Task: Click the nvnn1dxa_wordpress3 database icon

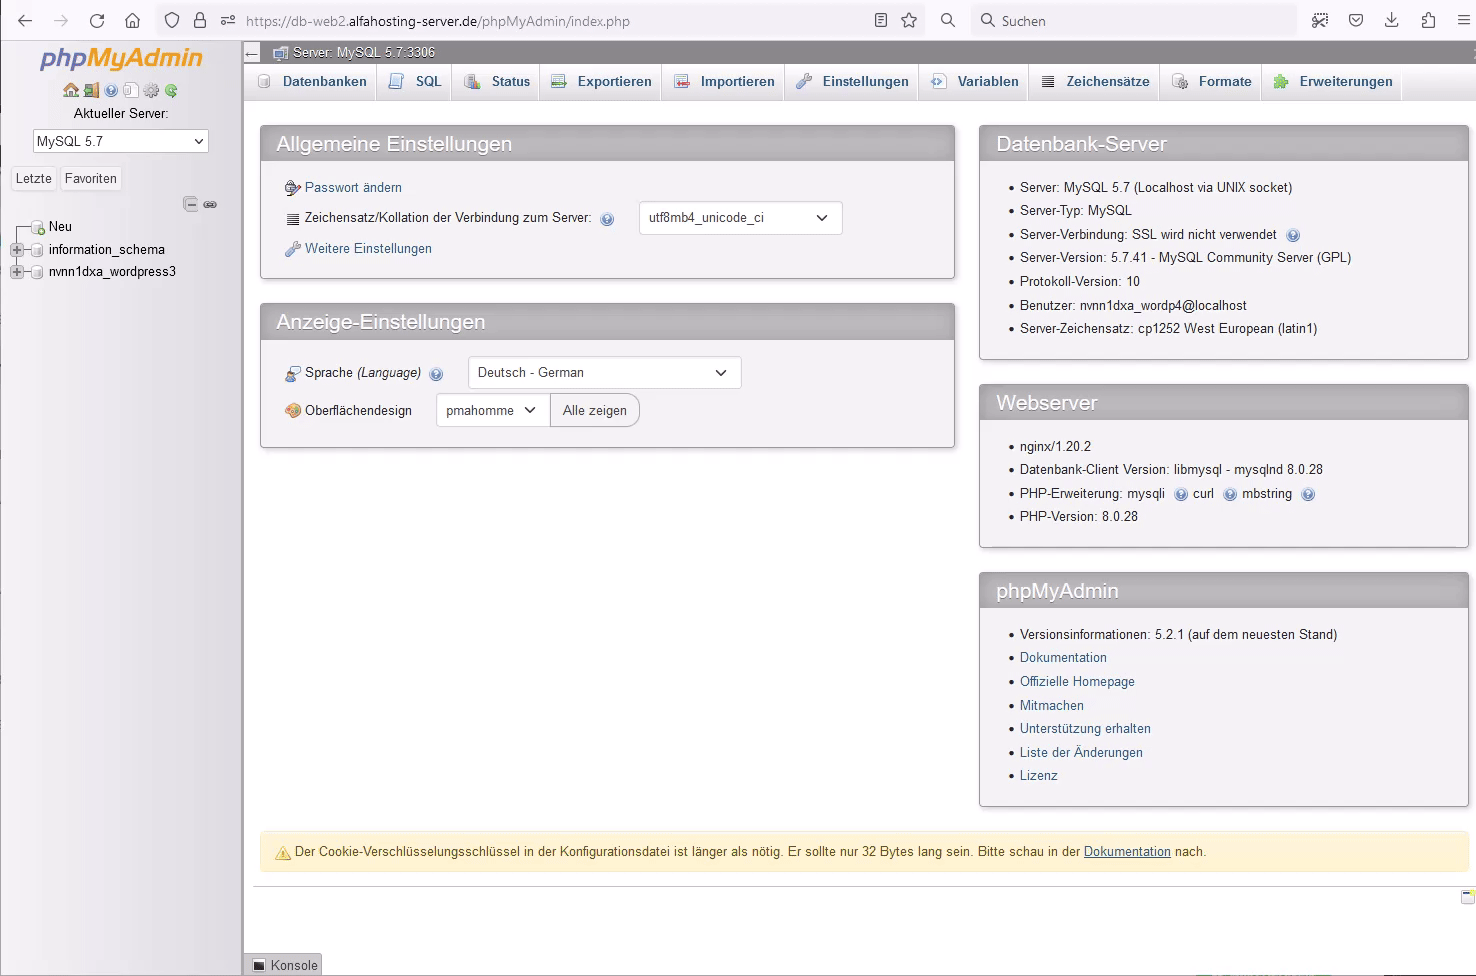Action: click(x=38, y=272)
